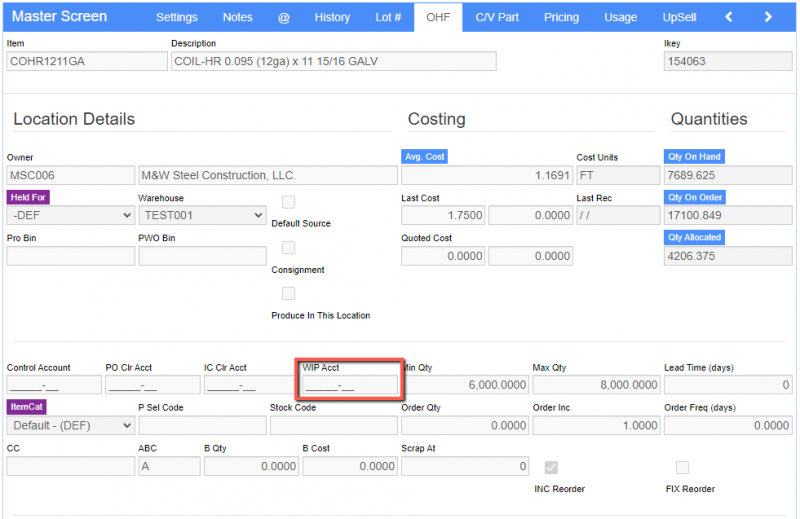Open the @ tab

point(283,17)
